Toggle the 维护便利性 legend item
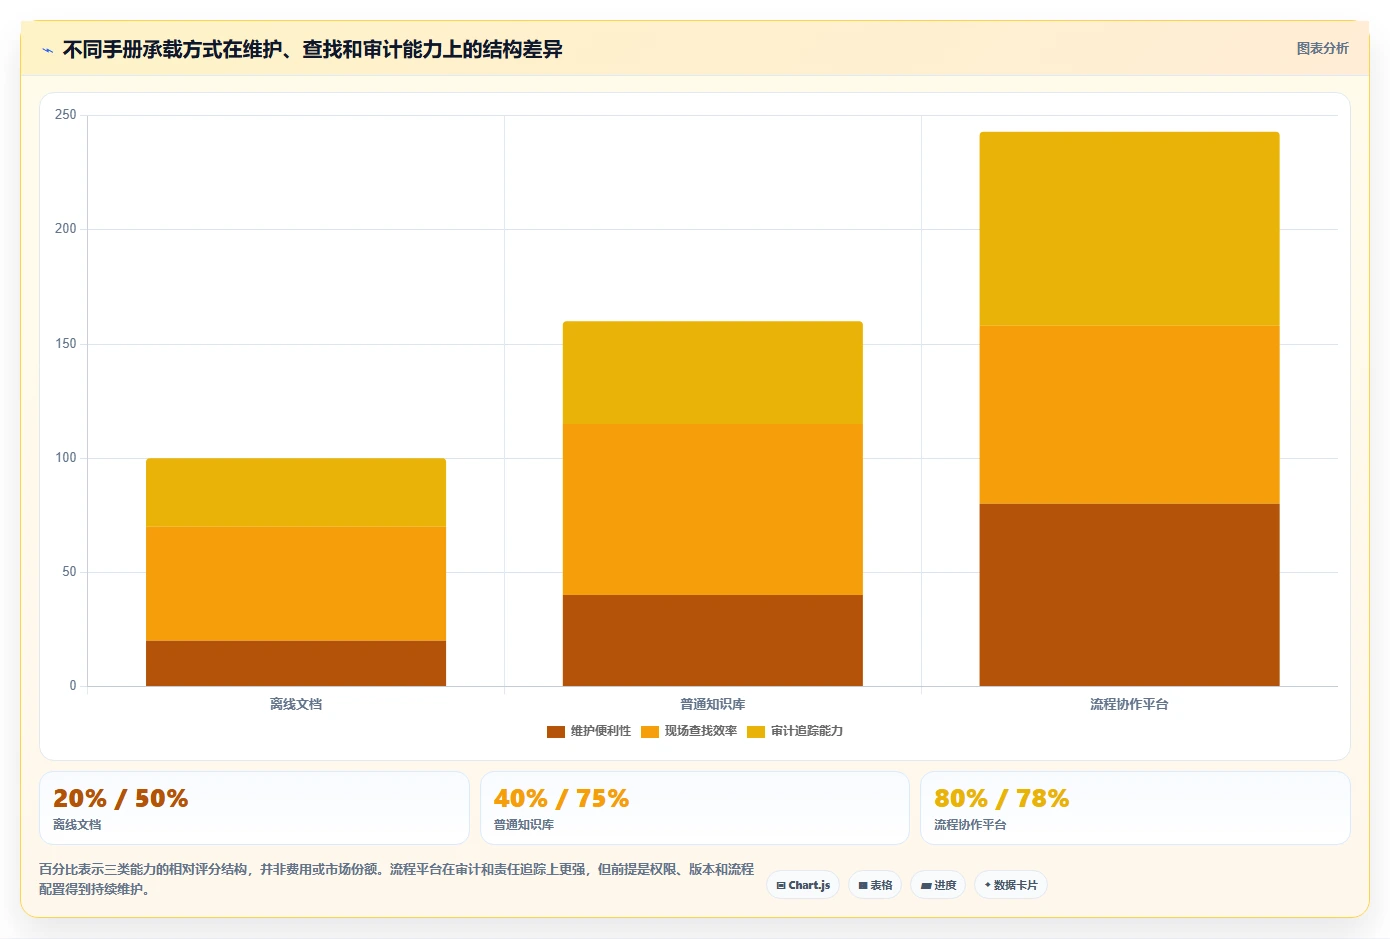Screen dimensions: 1390x939 [589, 731]
